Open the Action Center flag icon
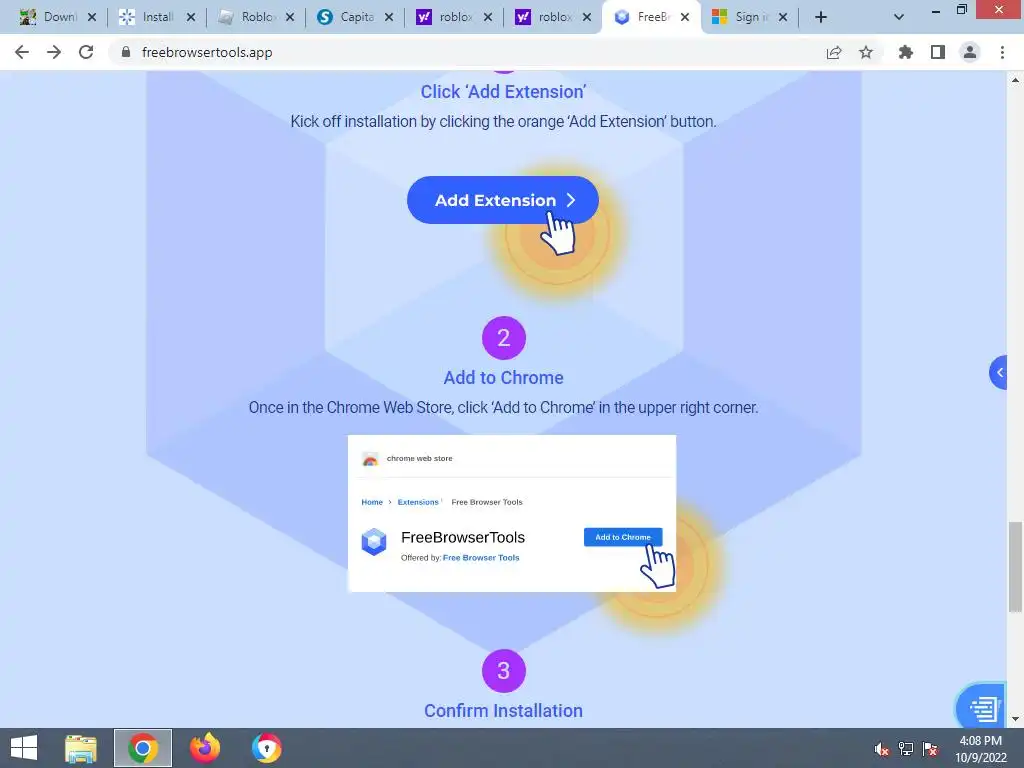This screenshot has height=768, width=1024. click(x=930, y=749)
